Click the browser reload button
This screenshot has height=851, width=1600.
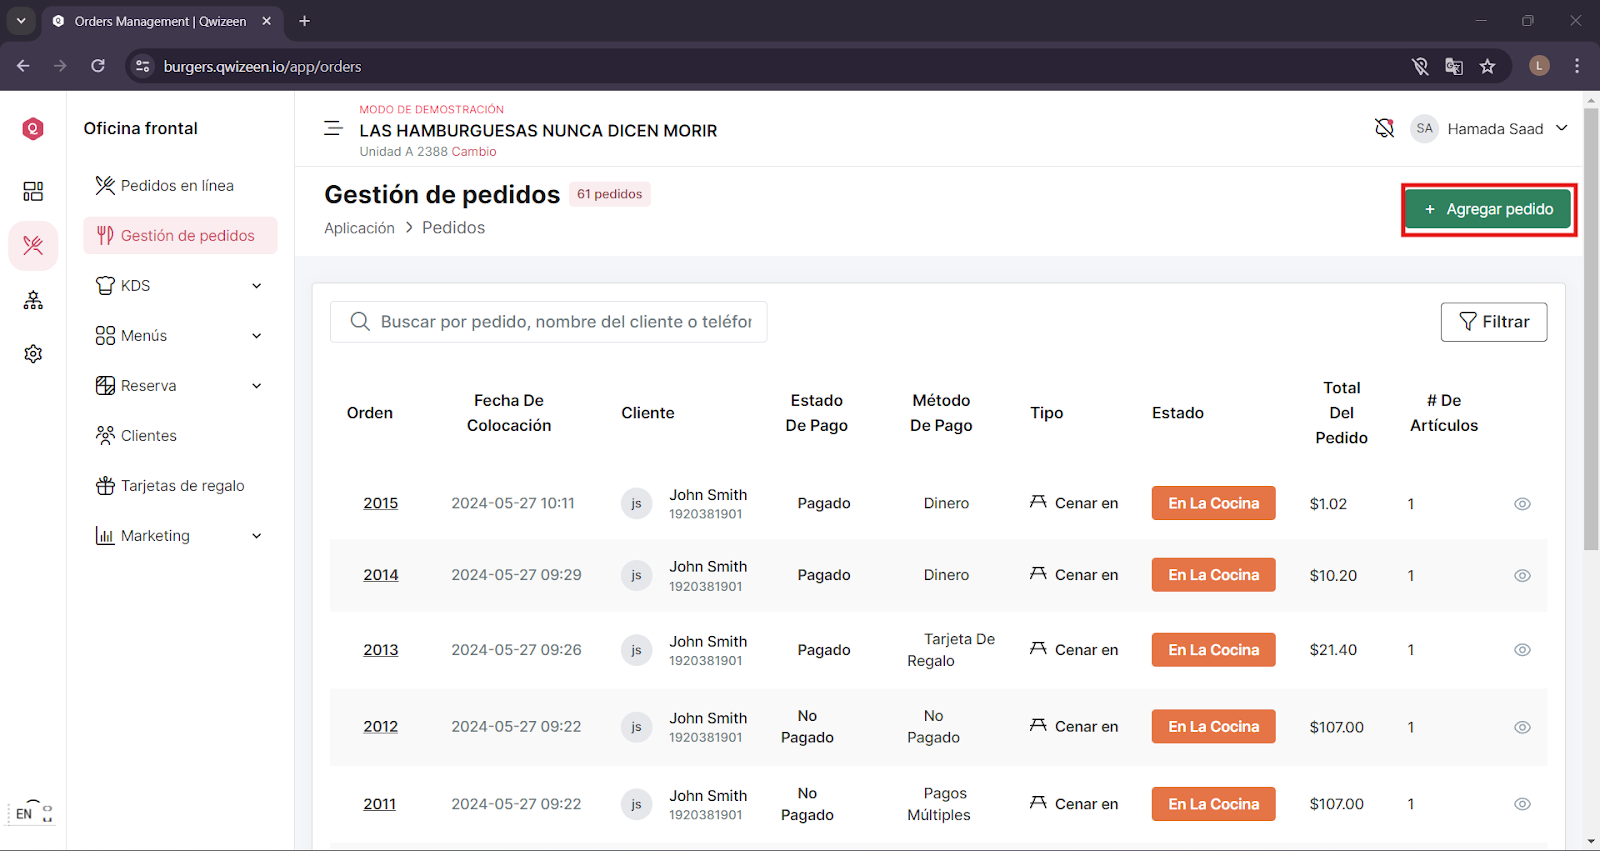click(x=98, y=66)
